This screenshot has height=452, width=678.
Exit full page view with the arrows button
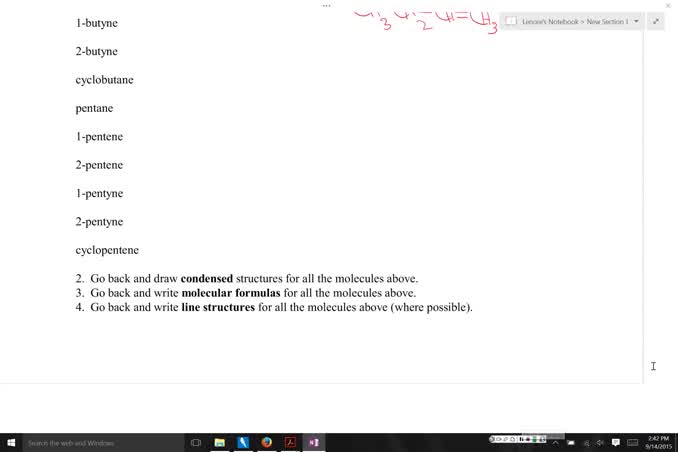pos(656,21)
